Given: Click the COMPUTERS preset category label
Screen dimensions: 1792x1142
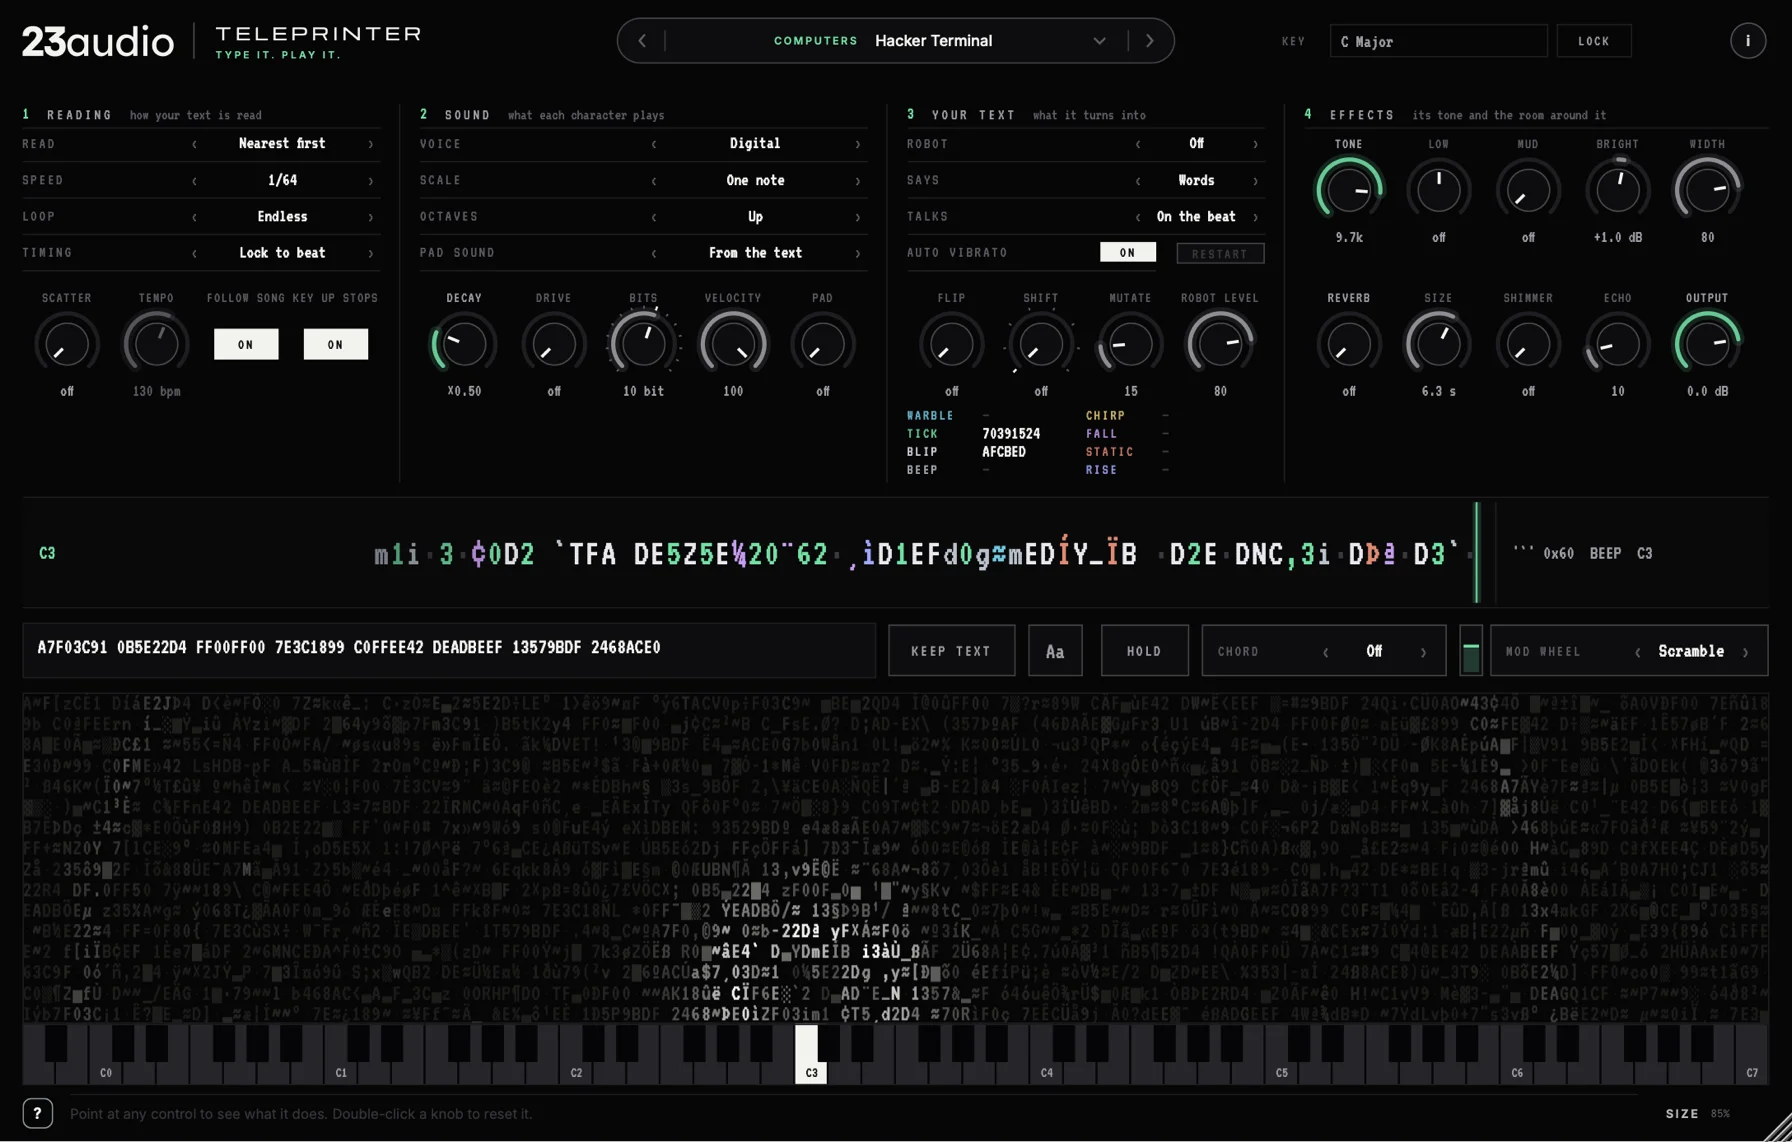Looking at the screenshot, I should pos(816,41).
